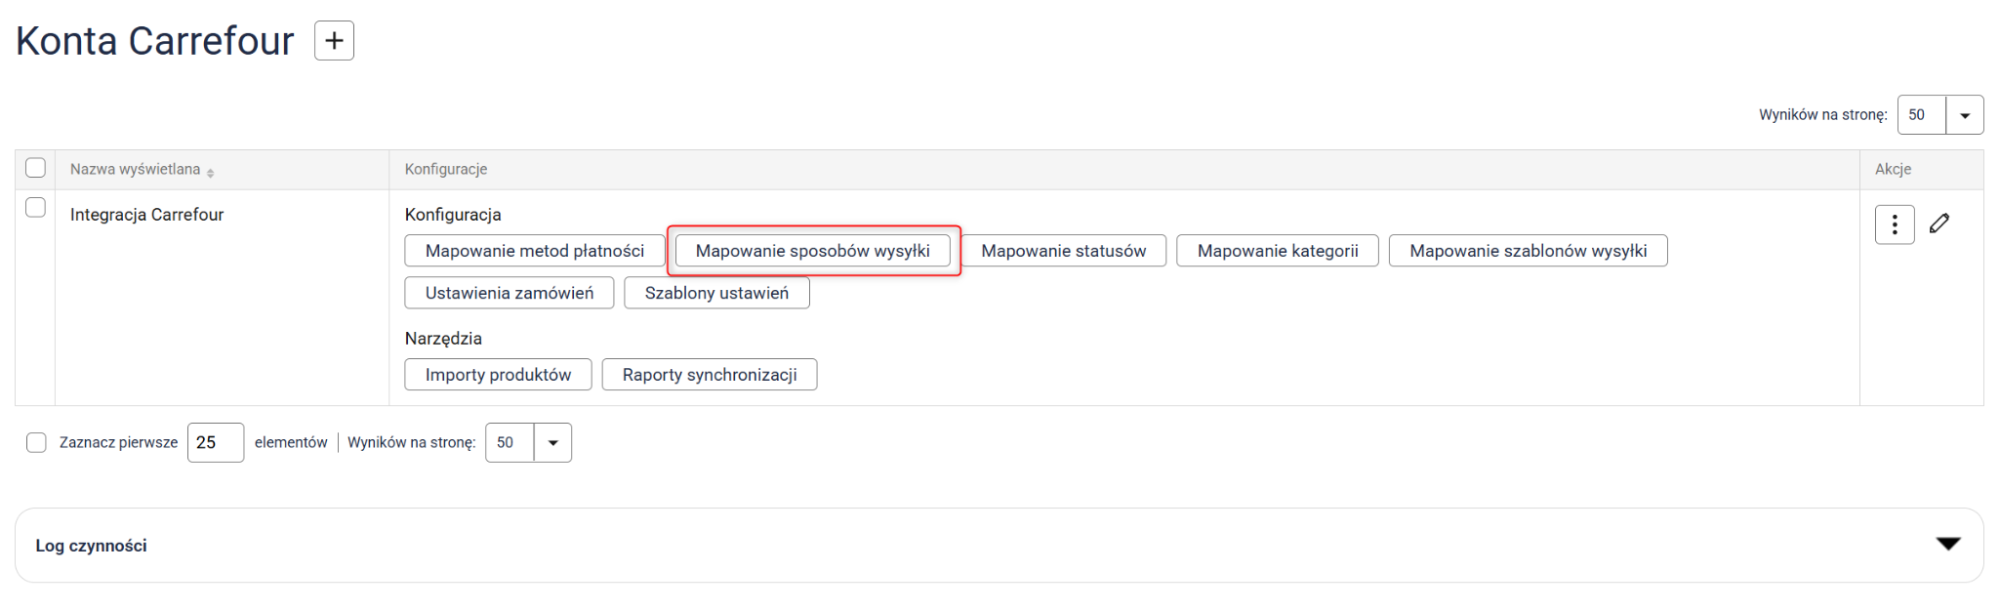
Task: Open Mapowanie sposobów wysyłki
Action: (812, 251)
